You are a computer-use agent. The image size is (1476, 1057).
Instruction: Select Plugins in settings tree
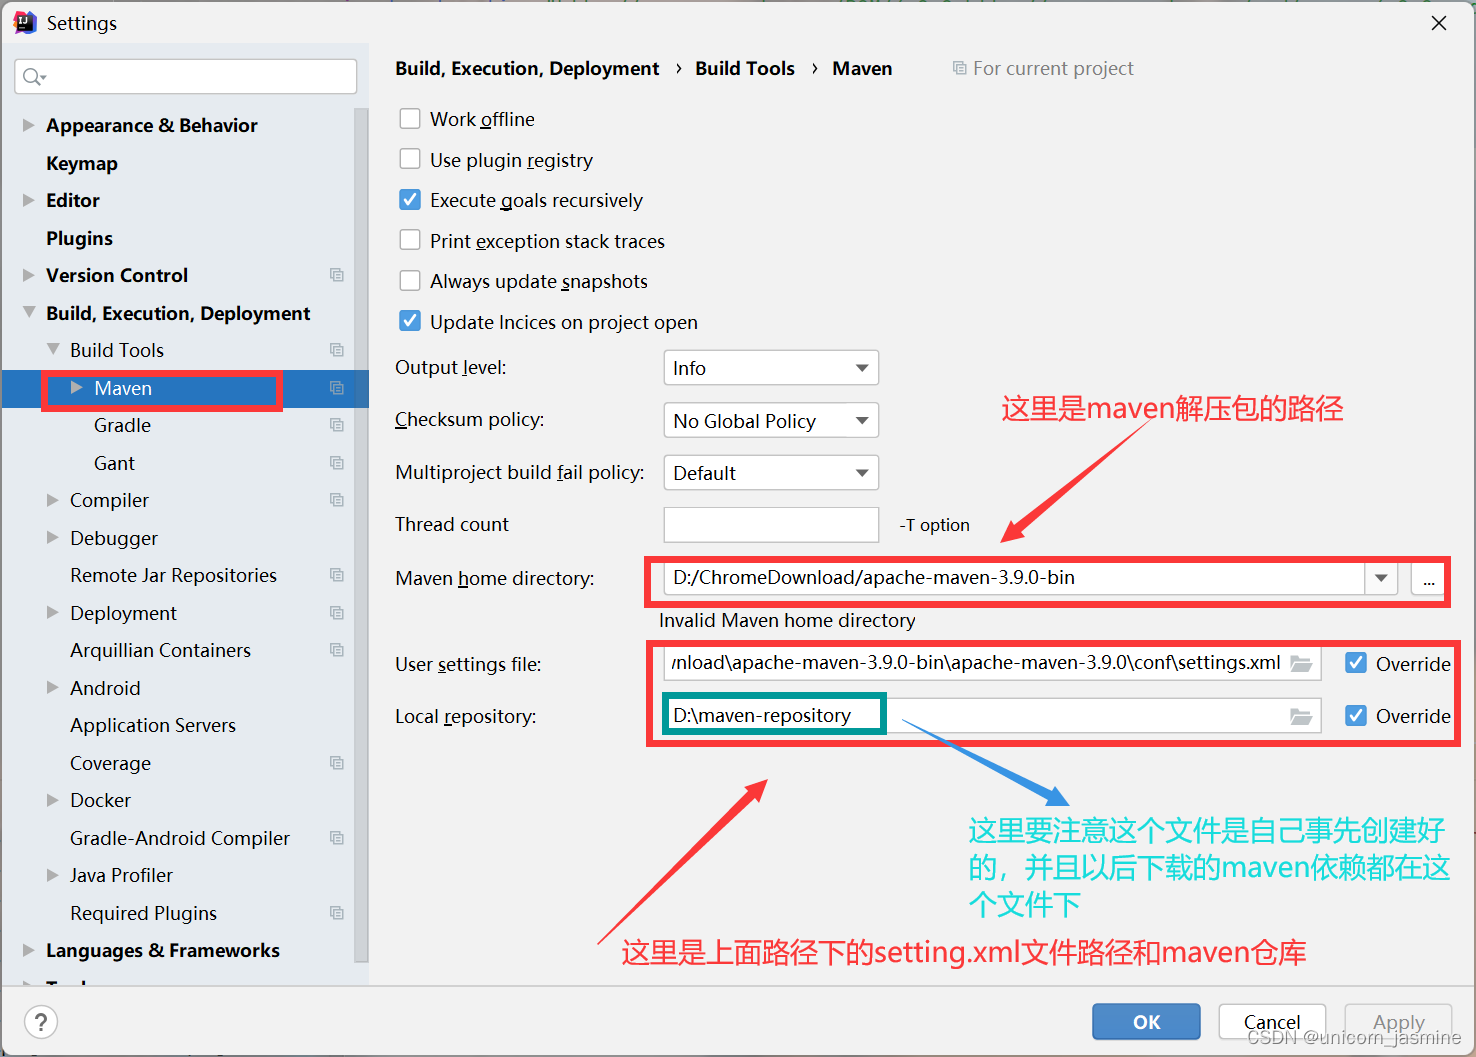79,238
